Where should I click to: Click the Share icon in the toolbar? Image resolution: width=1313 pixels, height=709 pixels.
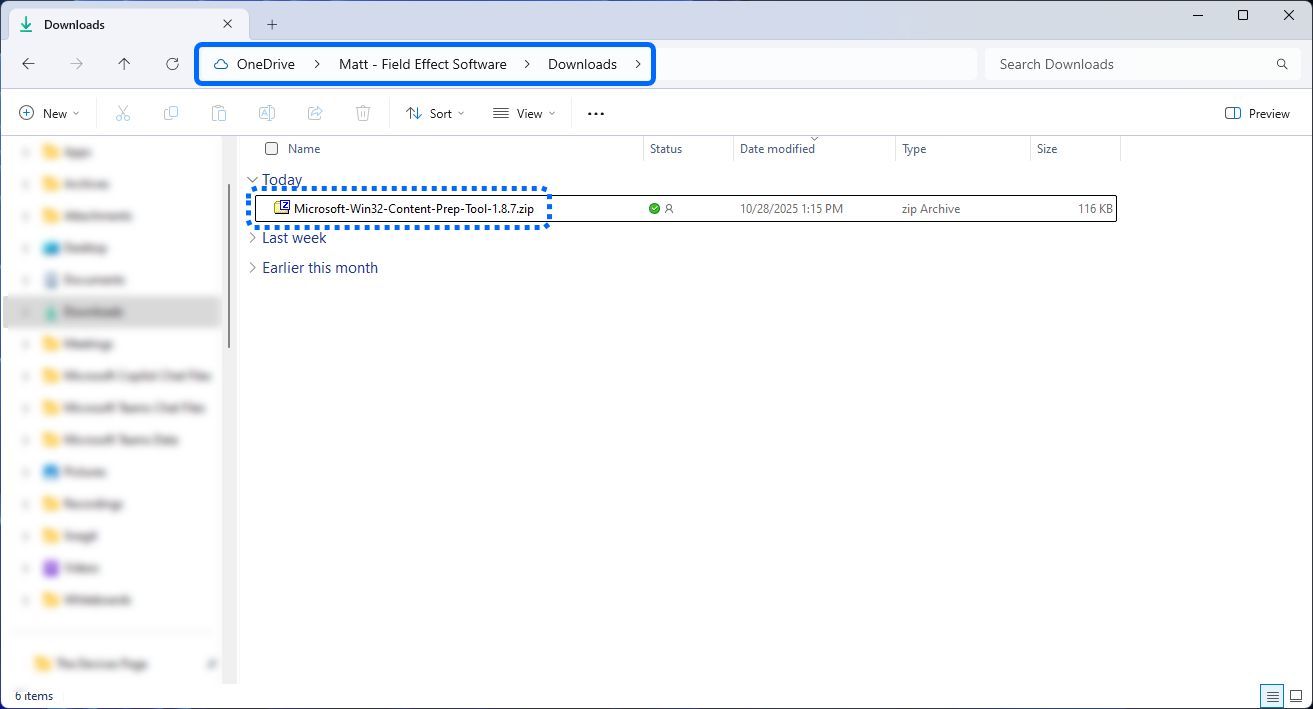(x=315, y=114)
